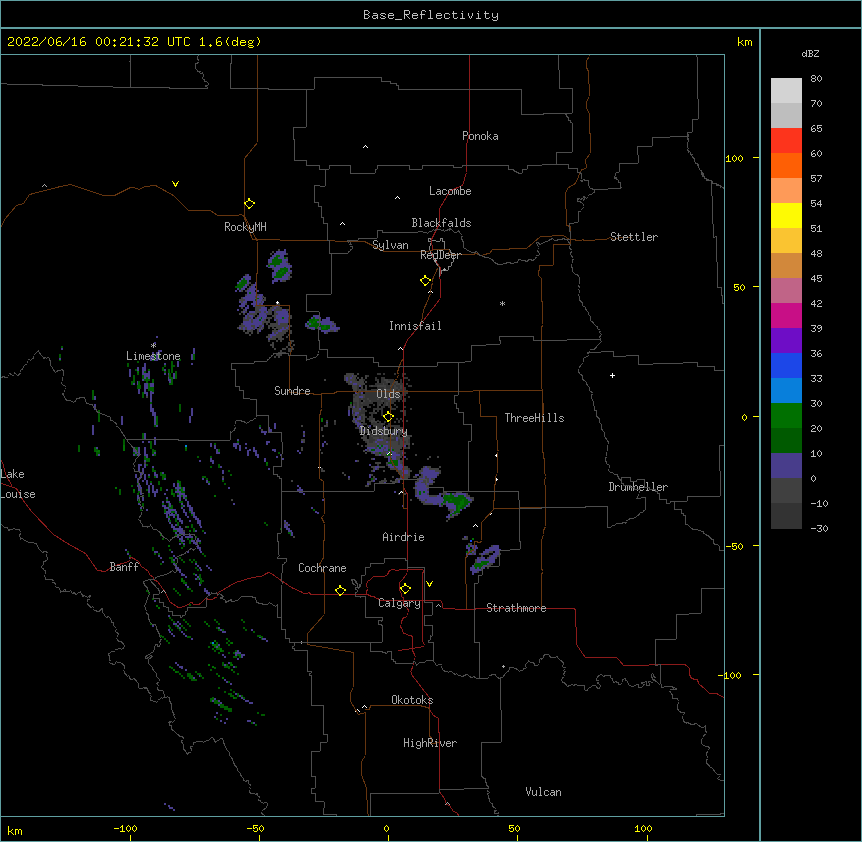Click the Base_Reflectivity title text
Image resolution: width=862 pixels, height=842 pixels.
[431, 15]
